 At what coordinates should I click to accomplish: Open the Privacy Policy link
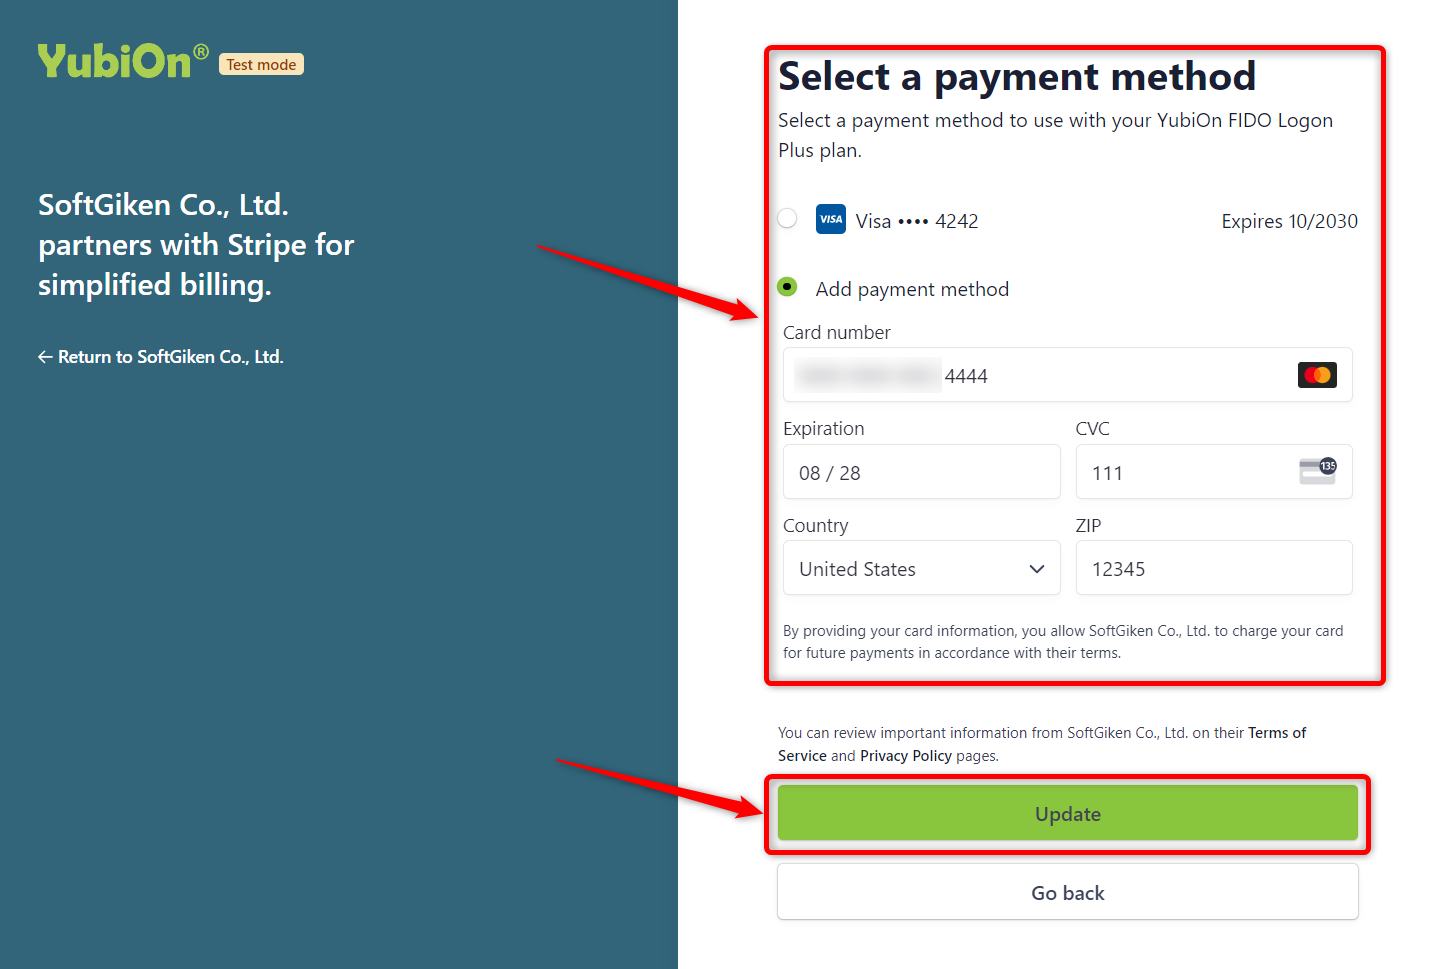[x=906, y=756]
